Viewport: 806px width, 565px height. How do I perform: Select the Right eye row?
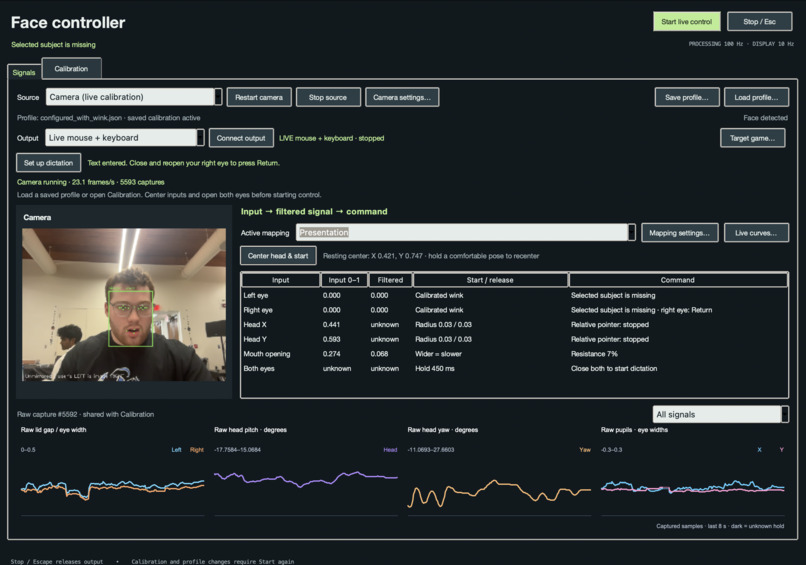point(514,310)
